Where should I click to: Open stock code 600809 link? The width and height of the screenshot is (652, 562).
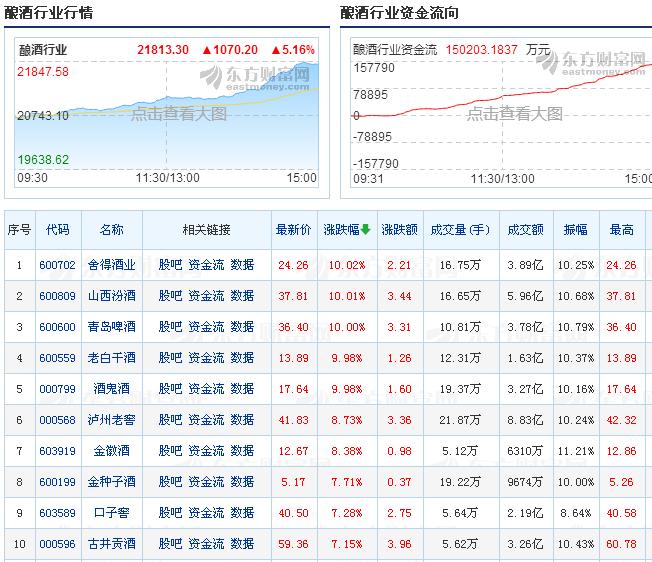[x=57, y=296]
